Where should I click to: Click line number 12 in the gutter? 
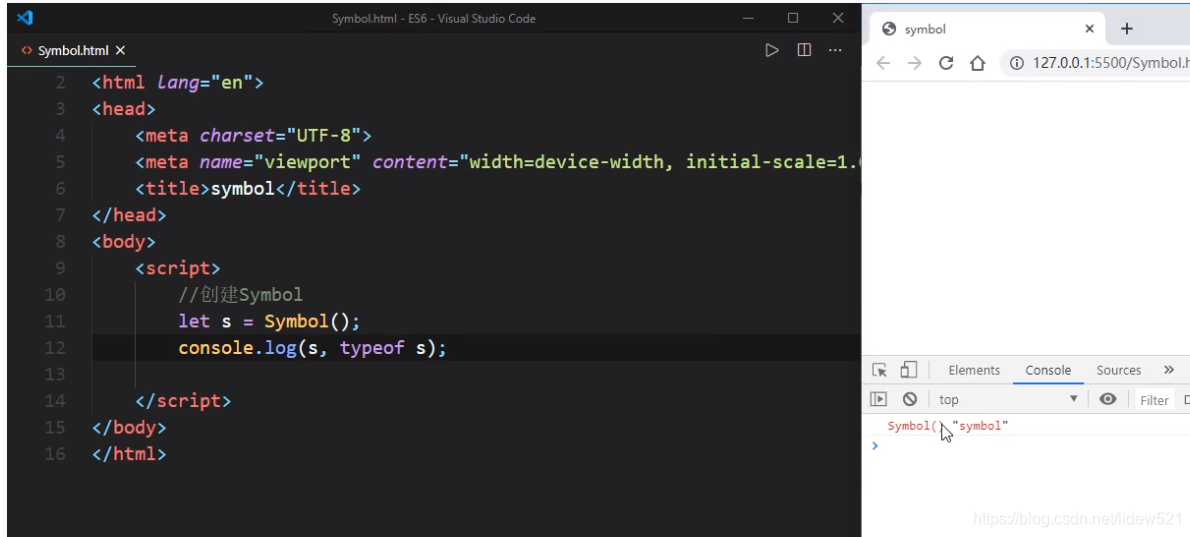pyautogui.click(x=55, y=347)
